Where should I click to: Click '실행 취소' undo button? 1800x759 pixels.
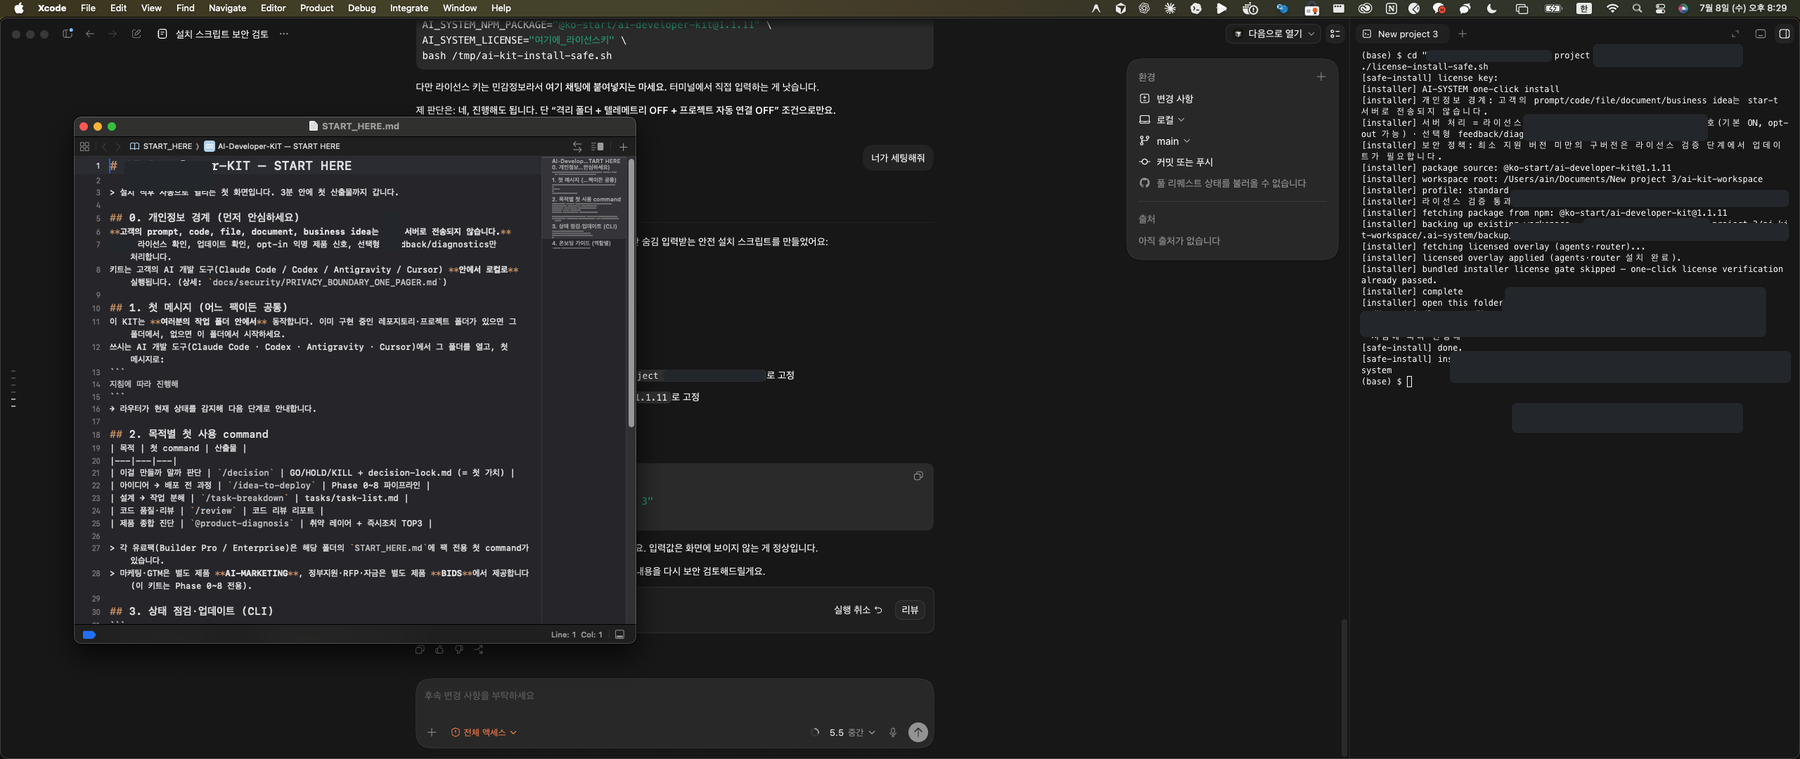(858, 610)
